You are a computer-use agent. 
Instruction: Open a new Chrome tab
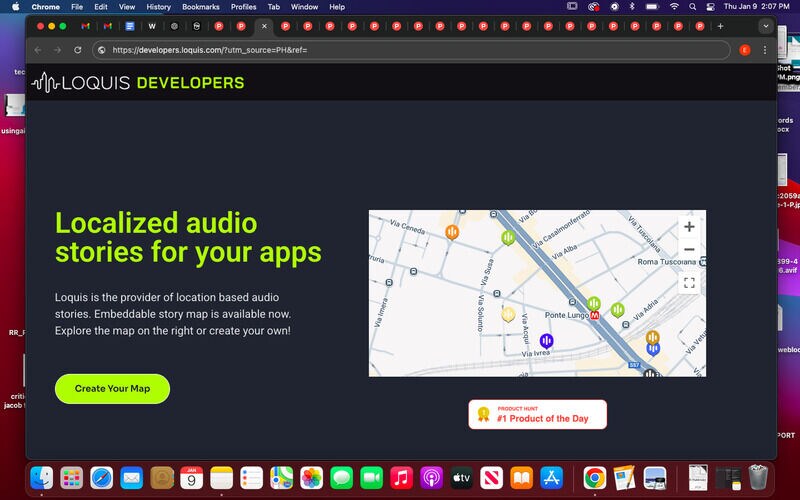[720, 26]
